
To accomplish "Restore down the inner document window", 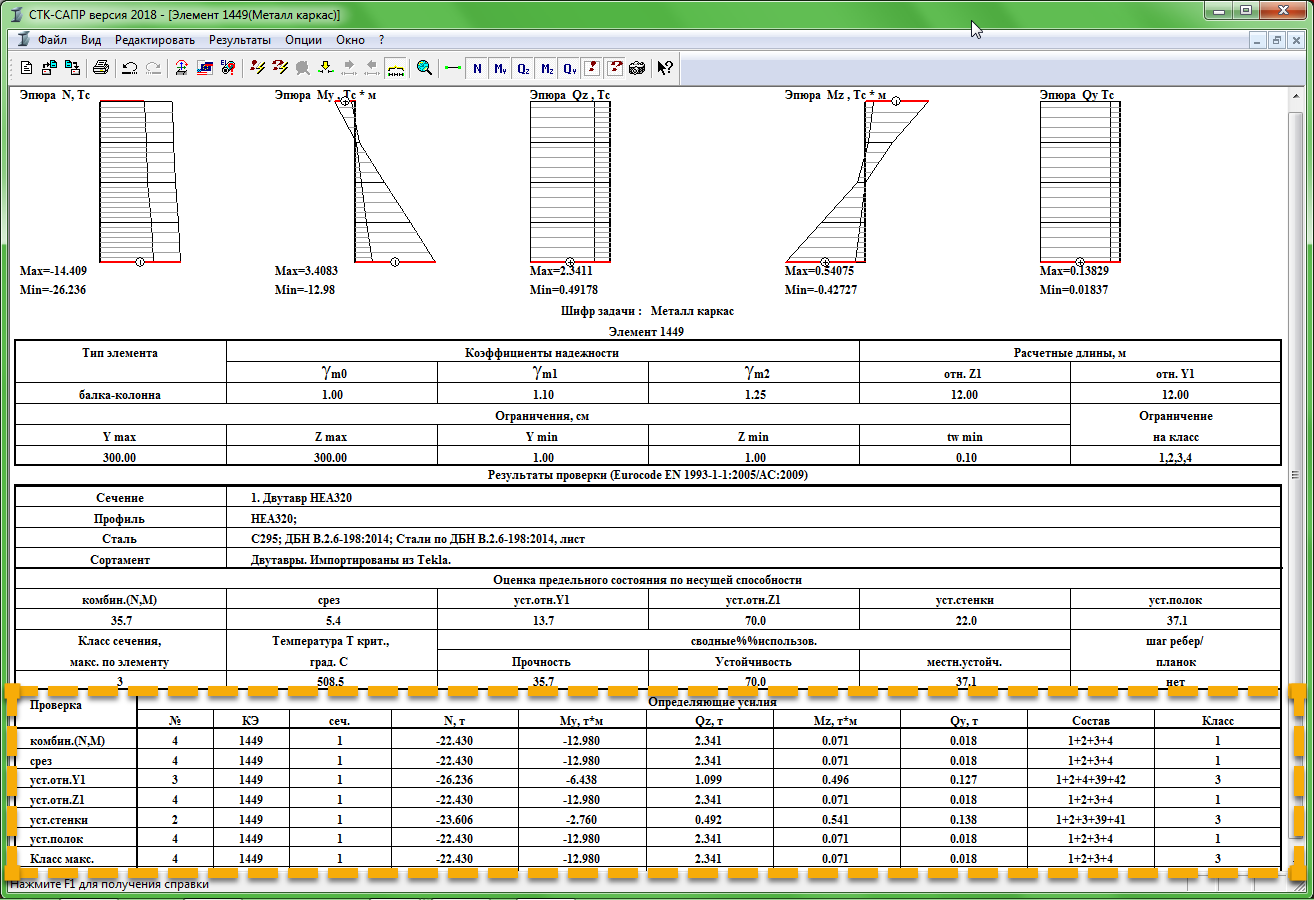I will click(1277, 40).
